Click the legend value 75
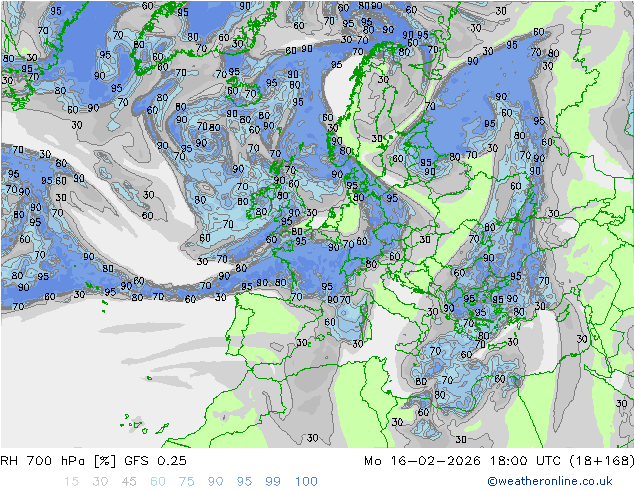This screenshot has height=490, width=634. [186, 481]
